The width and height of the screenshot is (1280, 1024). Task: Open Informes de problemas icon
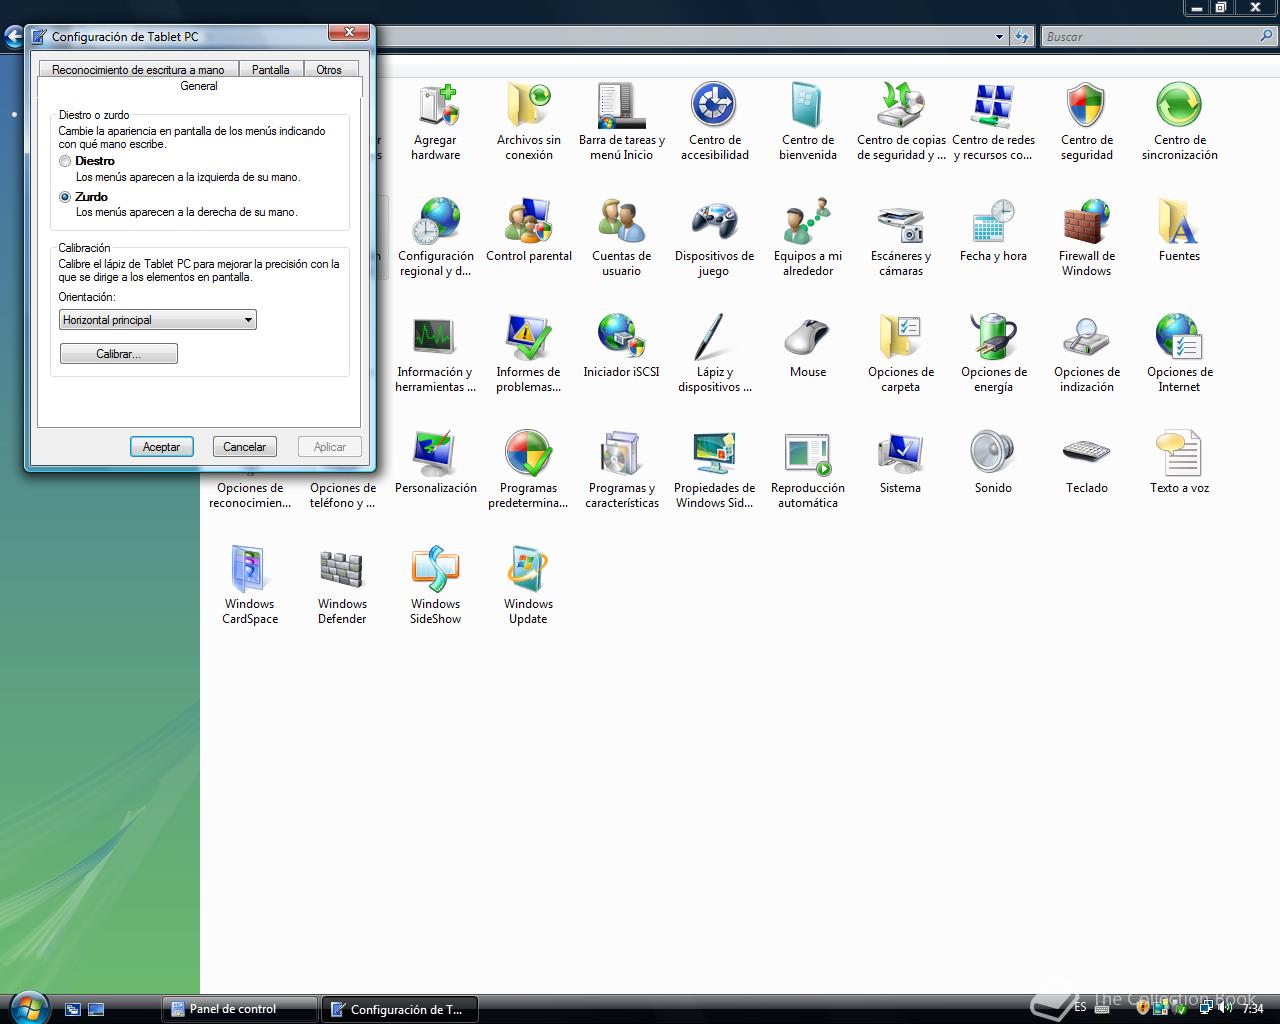[x=528, y=338]
